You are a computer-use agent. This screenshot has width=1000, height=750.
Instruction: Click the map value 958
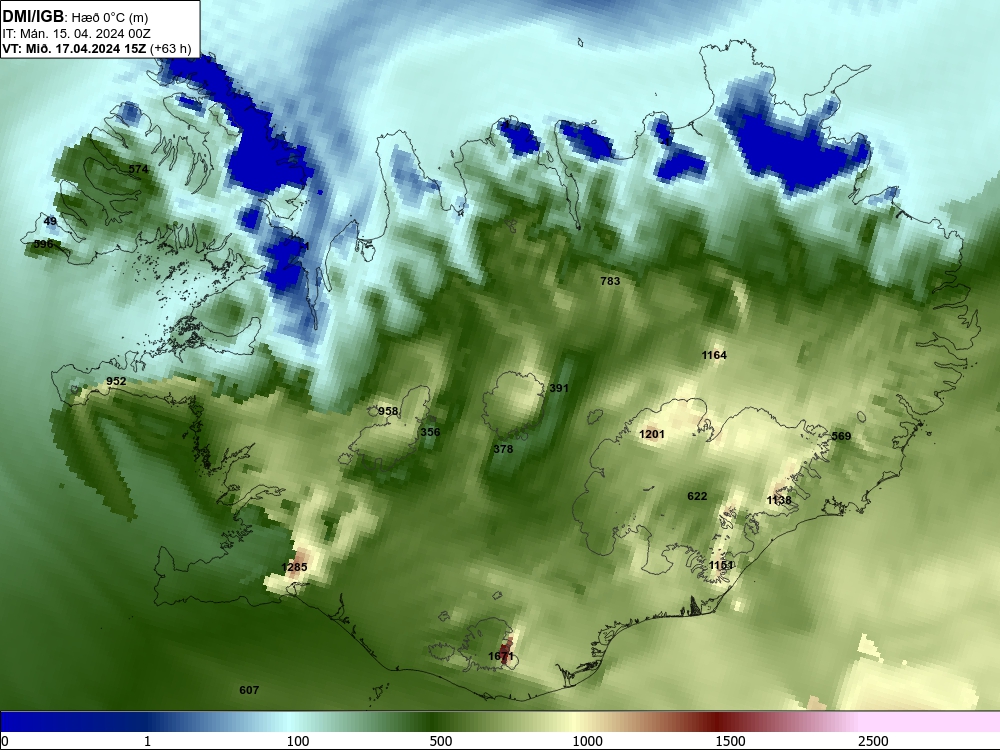click(388, 411)
